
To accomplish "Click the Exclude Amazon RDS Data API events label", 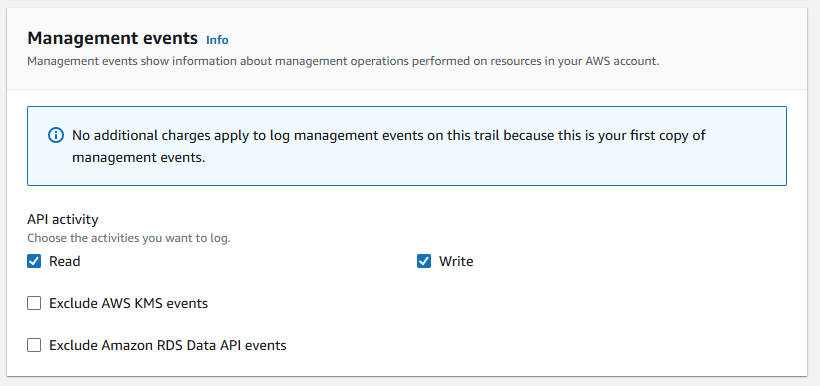I will tap(168, 345).
